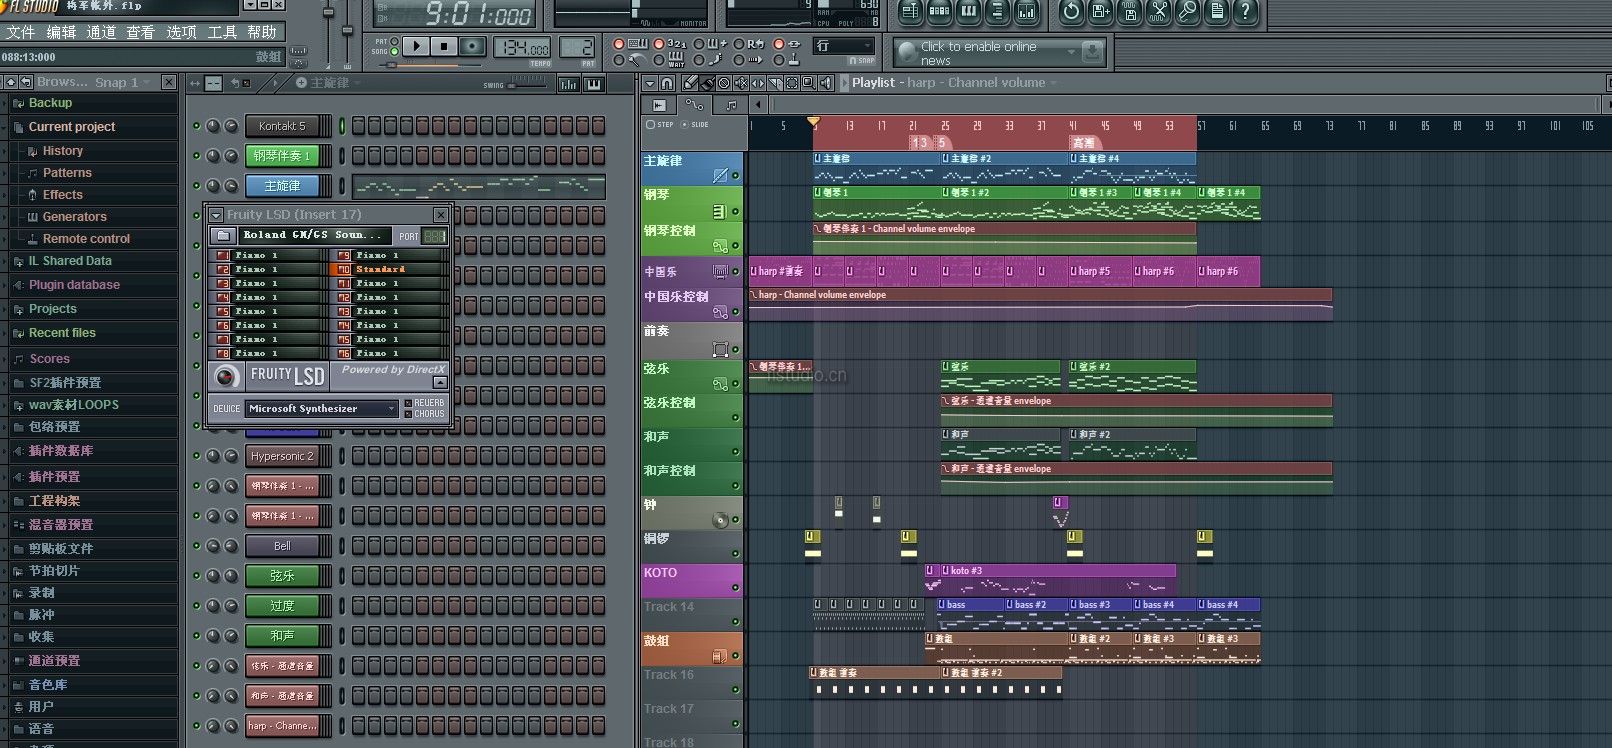Click the Fruity LSD collapse arrow button
Viewport: 1612px width, 748px height.
tap(440, 383)
